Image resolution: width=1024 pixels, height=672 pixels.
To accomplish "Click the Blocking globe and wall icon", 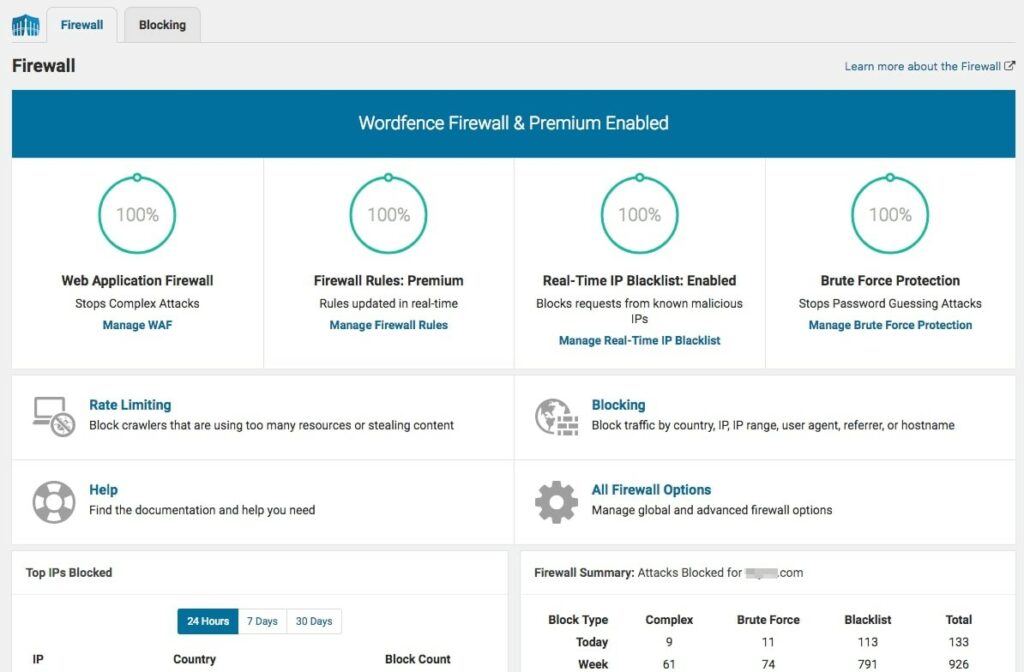I will [556, 417].
